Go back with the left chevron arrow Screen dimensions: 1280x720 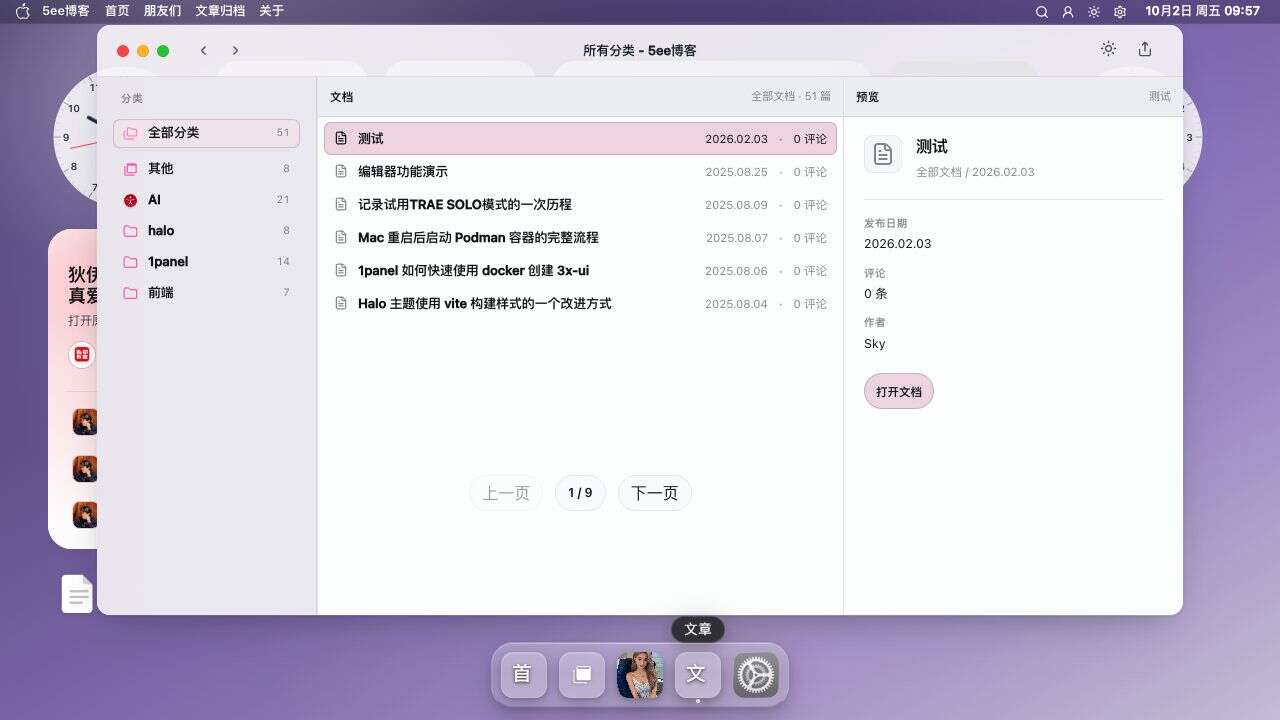204,50
